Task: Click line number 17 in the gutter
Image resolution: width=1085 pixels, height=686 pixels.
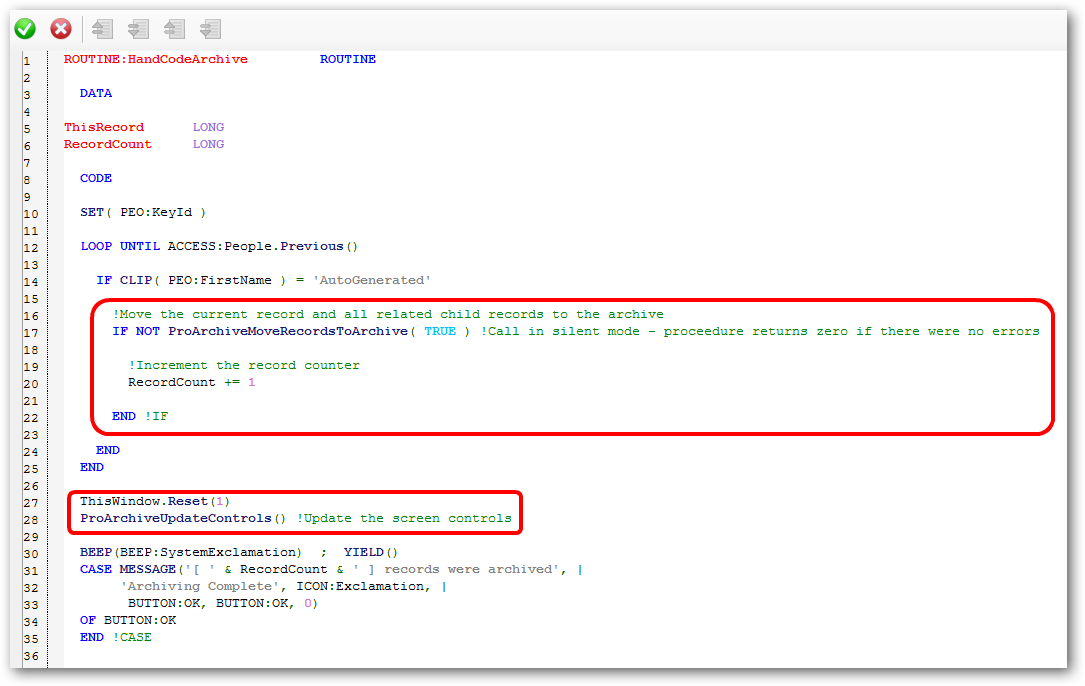Action: tap(30, 332)
